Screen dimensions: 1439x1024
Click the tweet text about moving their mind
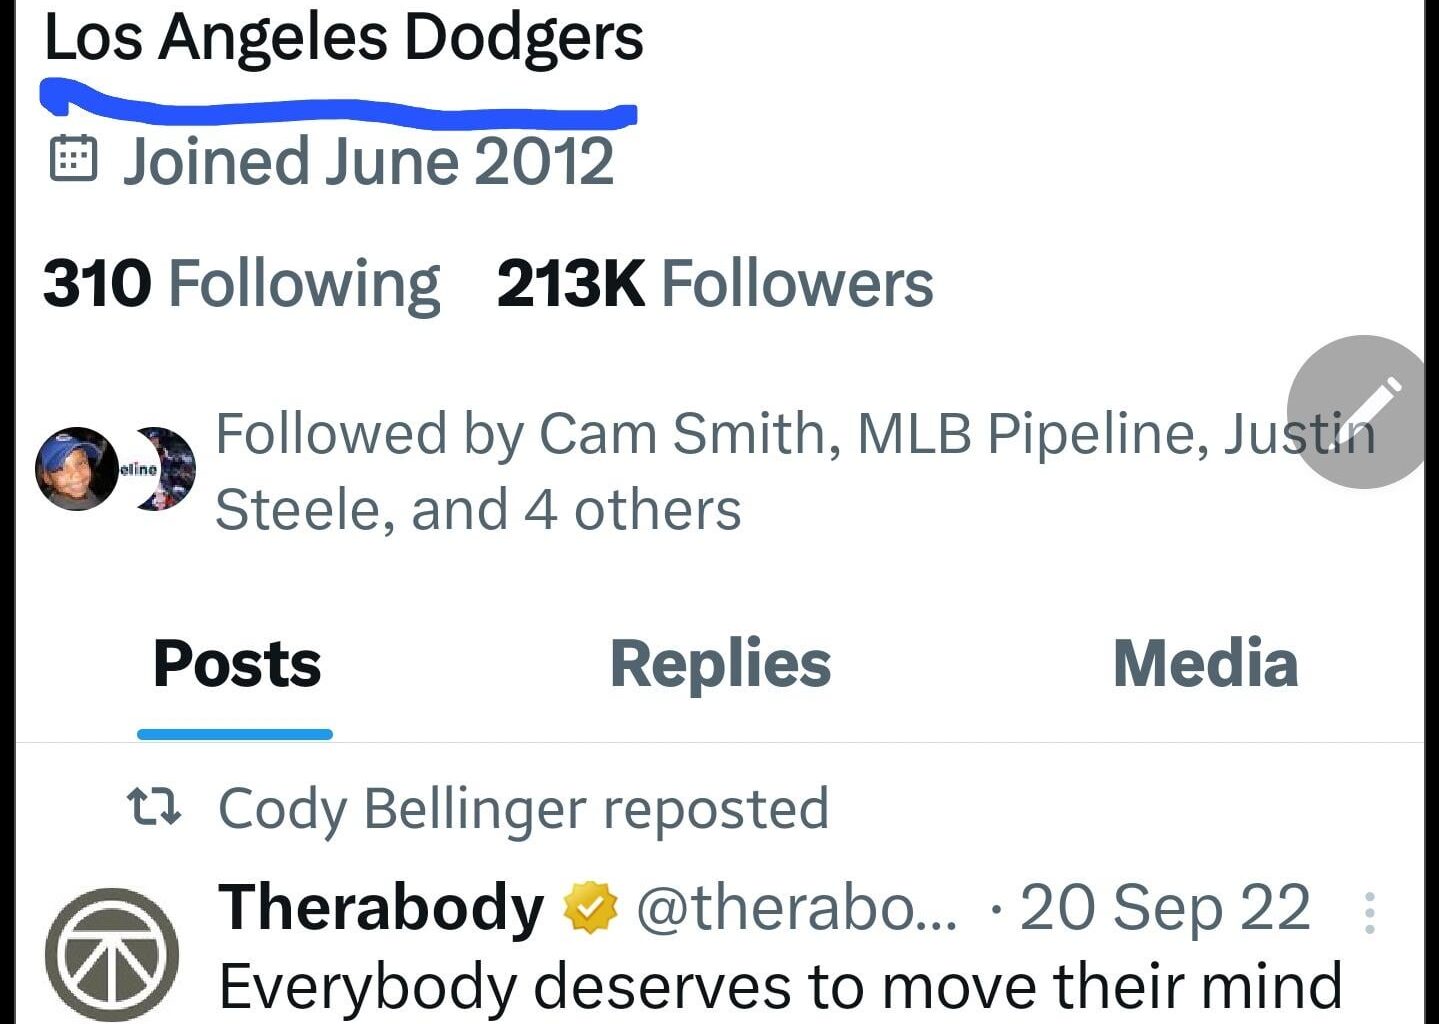click(780, 985)
